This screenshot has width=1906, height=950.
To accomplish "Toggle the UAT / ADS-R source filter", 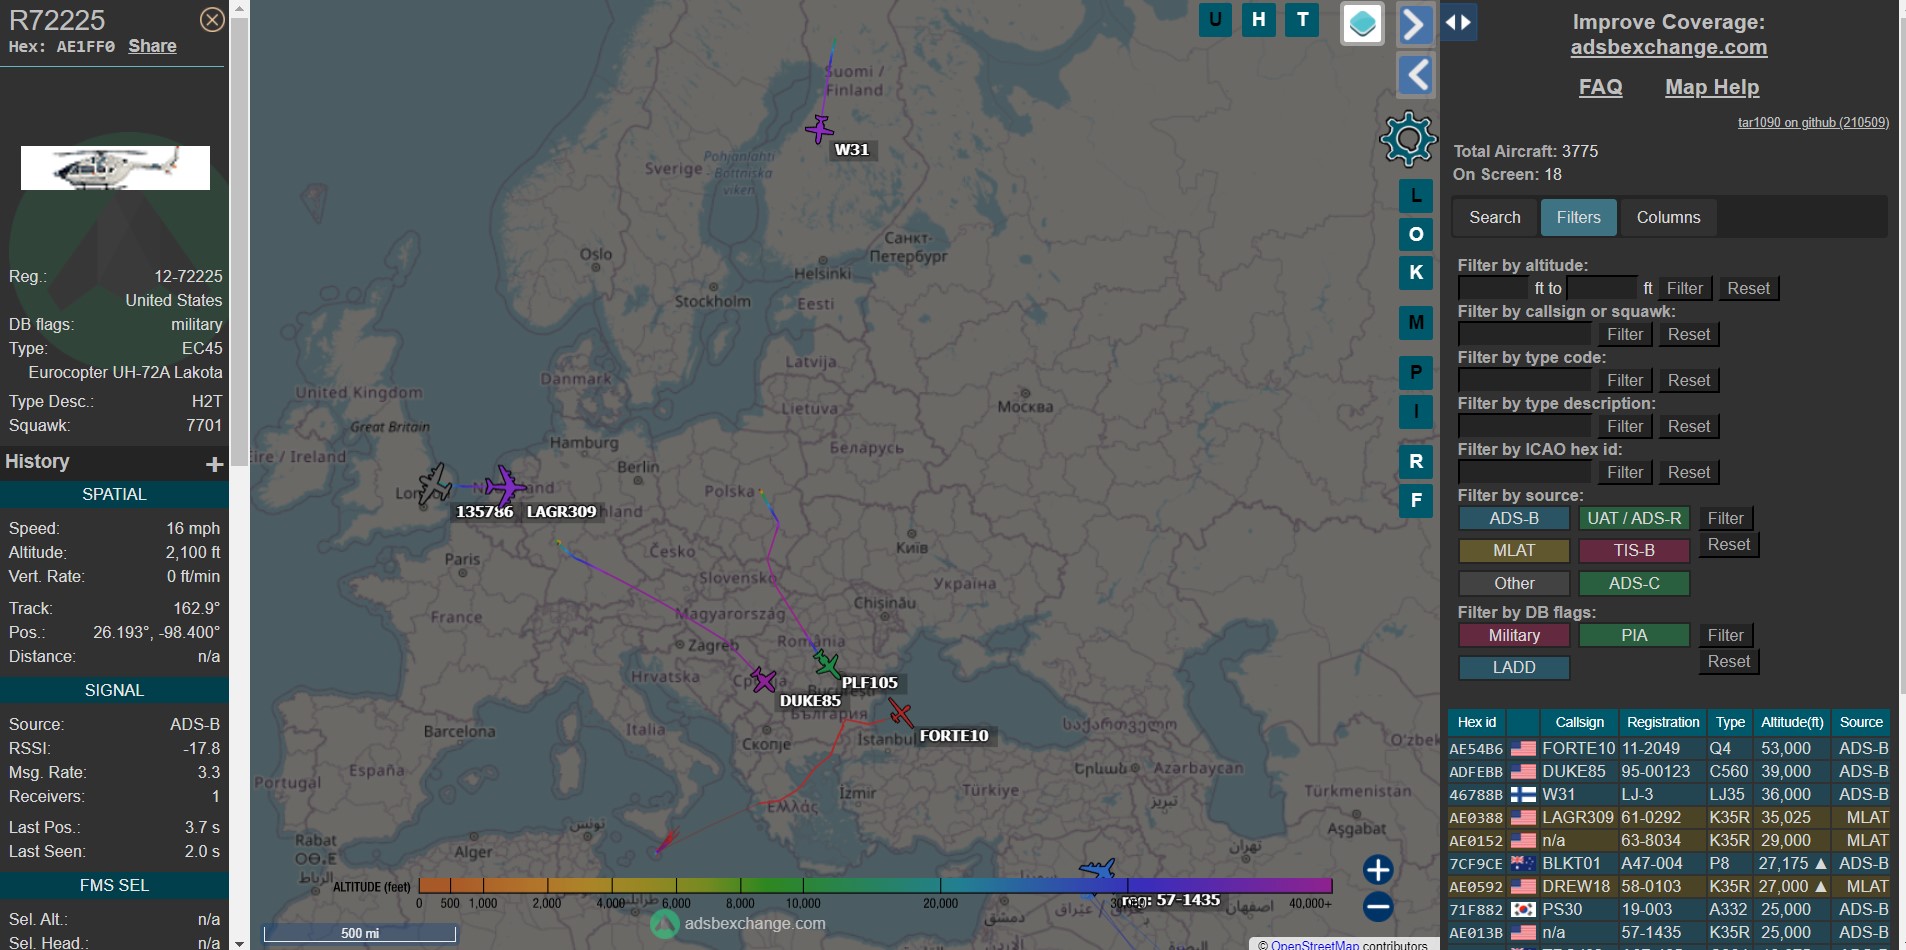I will click(x=1634, y=518).
